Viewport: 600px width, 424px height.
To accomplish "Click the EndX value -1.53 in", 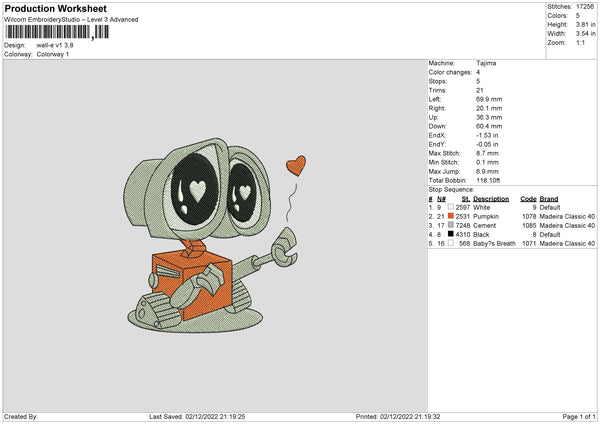I will pos(487,135).
